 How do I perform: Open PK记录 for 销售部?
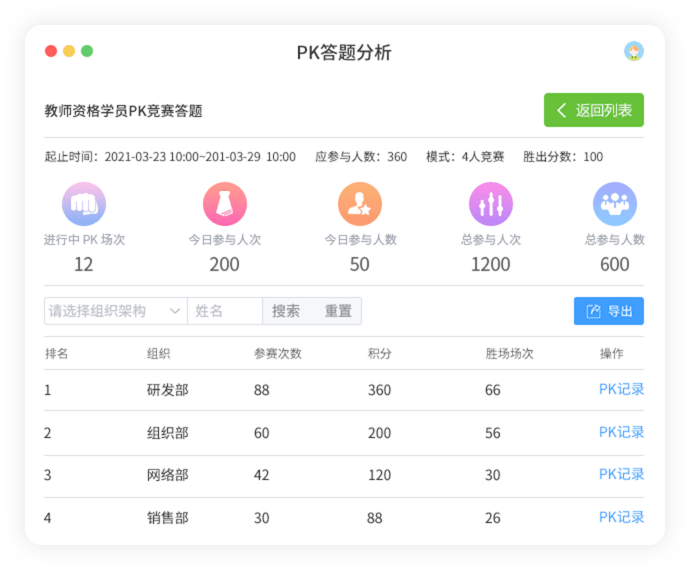(x=621, y=517)
